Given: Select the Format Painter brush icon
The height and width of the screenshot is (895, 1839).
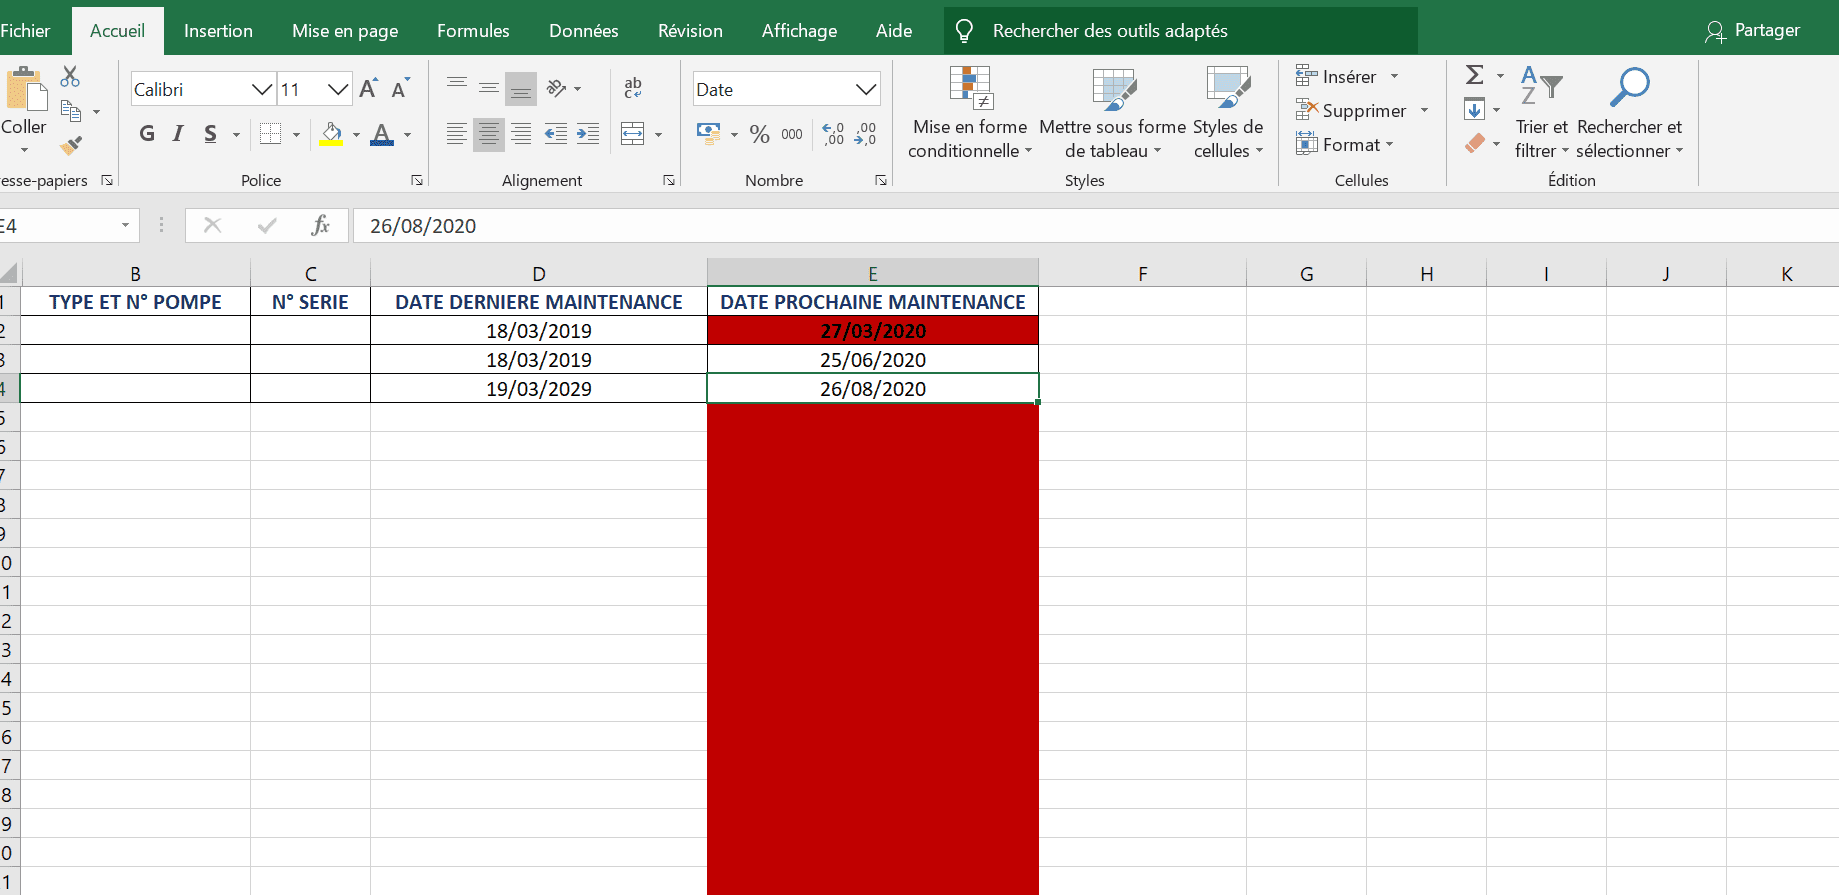Looking at the screenshot, I should point(70,146).
